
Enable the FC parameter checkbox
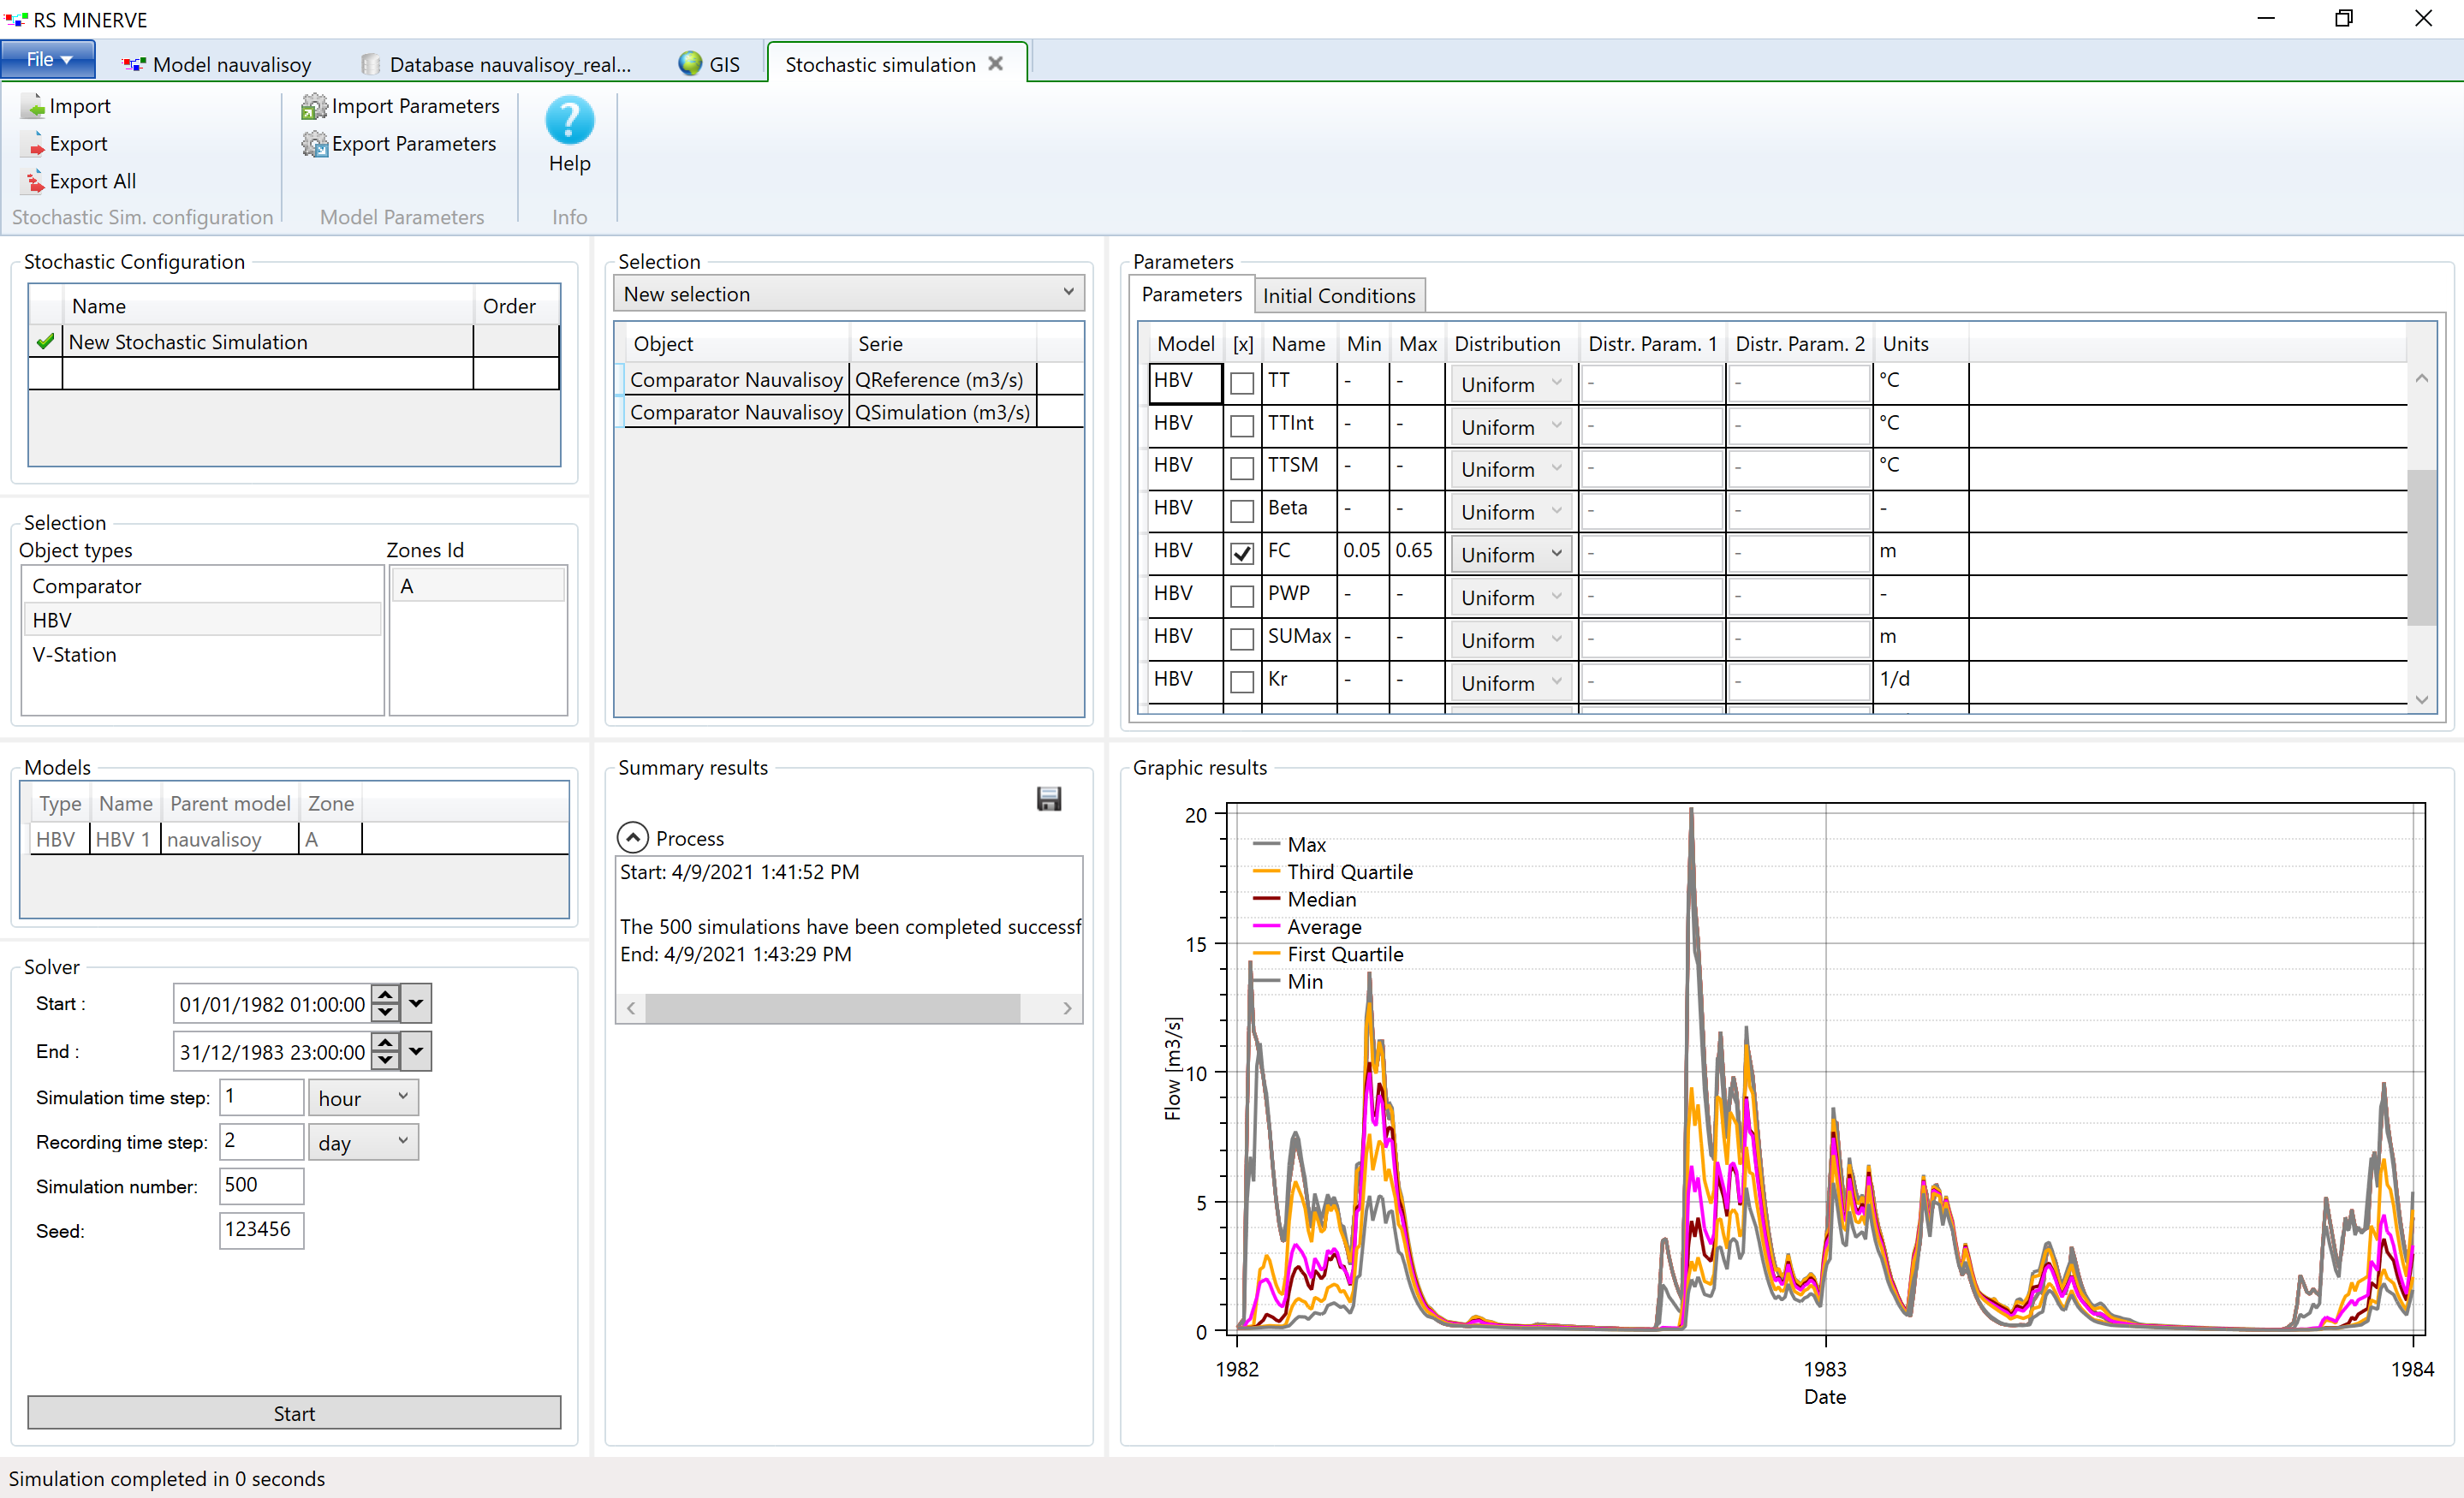[x=1241, y=551]
